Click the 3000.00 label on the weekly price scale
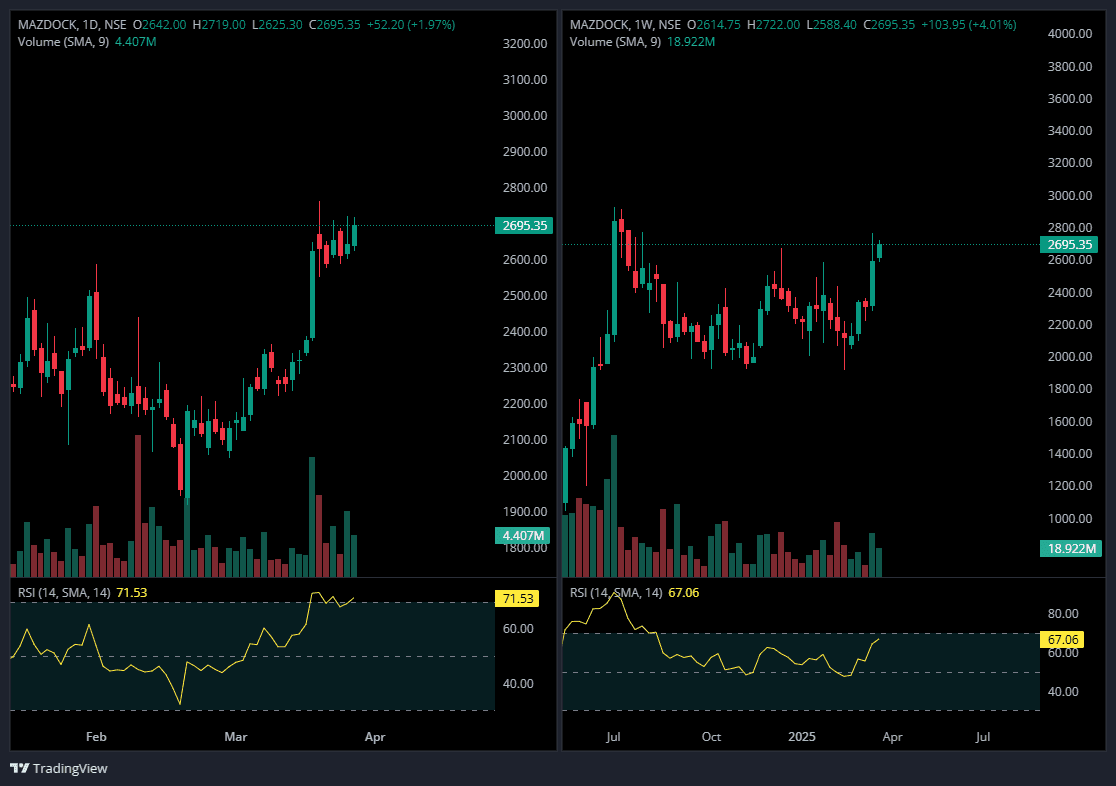This screenshot has width=1116, height=786. [x=1070, y=196]
